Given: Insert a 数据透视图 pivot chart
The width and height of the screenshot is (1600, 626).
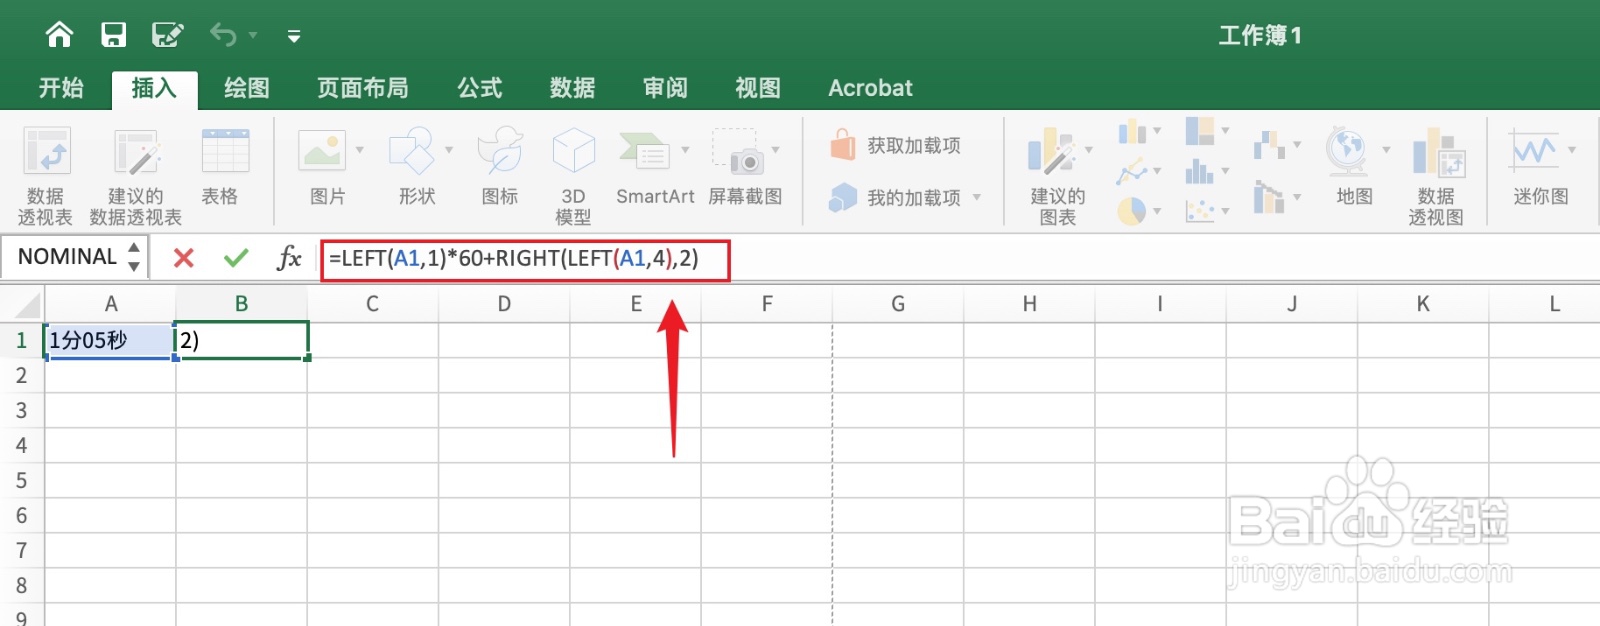Looking at the screenshot, I should tap(1437, 175).
